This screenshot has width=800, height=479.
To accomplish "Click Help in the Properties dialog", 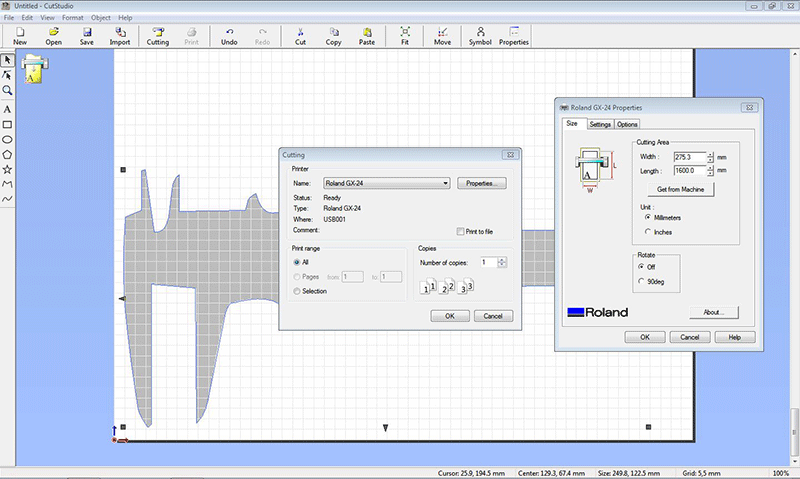I will (735, 337).
